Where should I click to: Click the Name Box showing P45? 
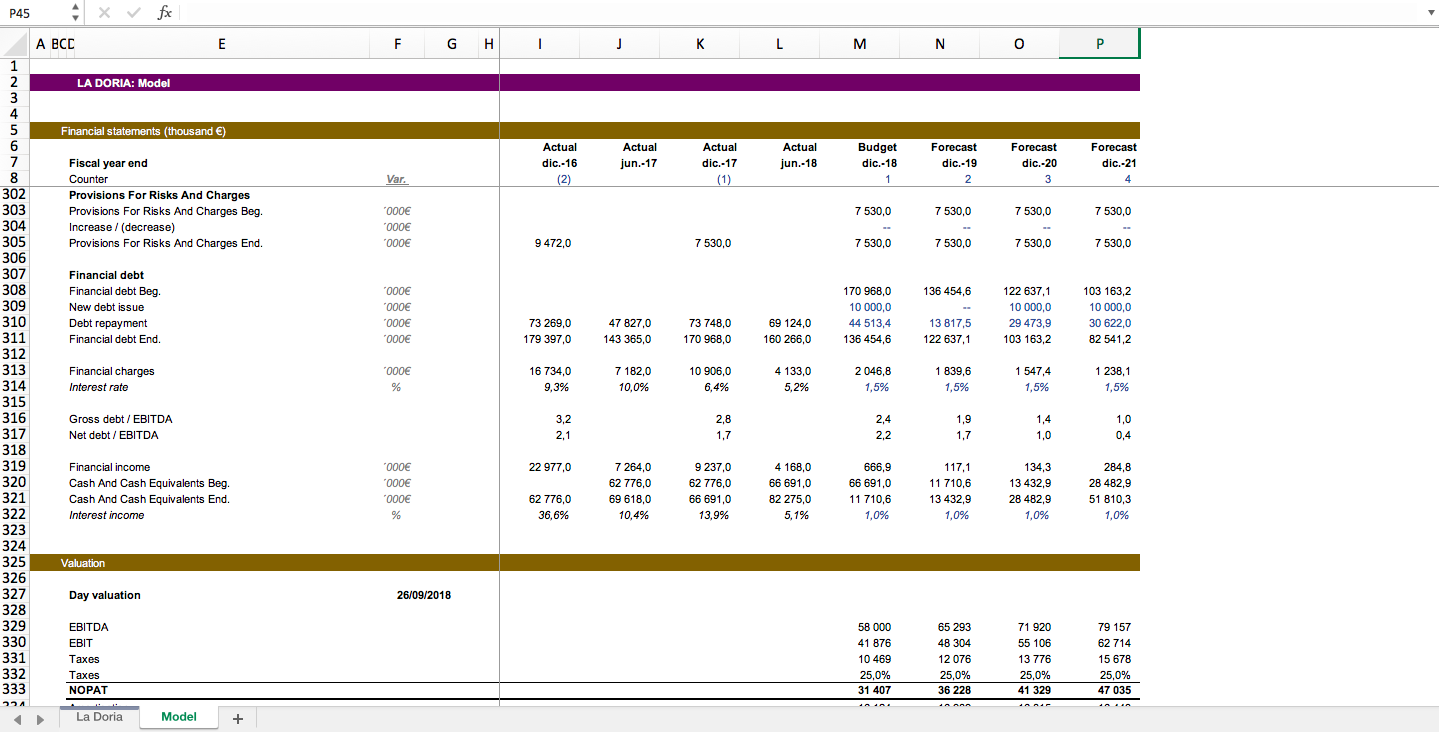35,12
